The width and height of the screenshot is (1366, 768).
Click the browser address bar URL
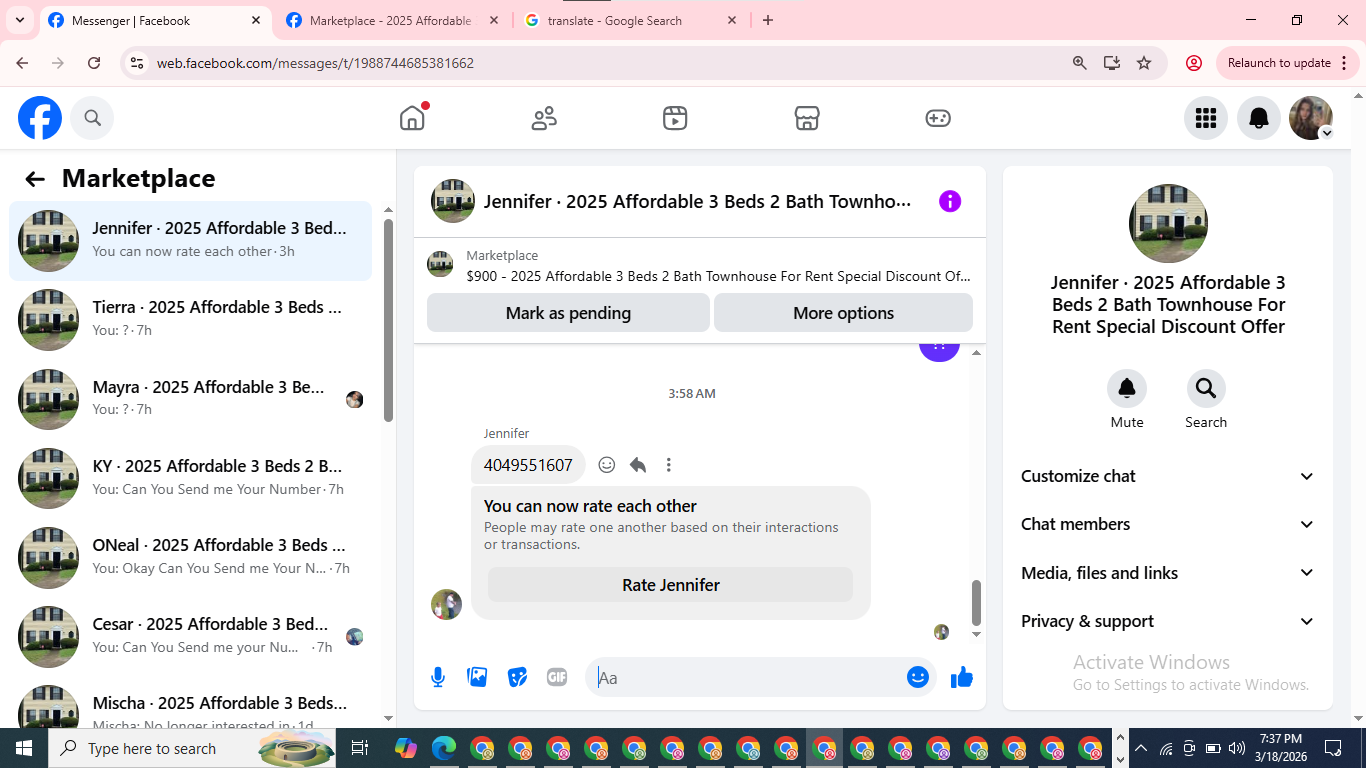pos(315,62)
